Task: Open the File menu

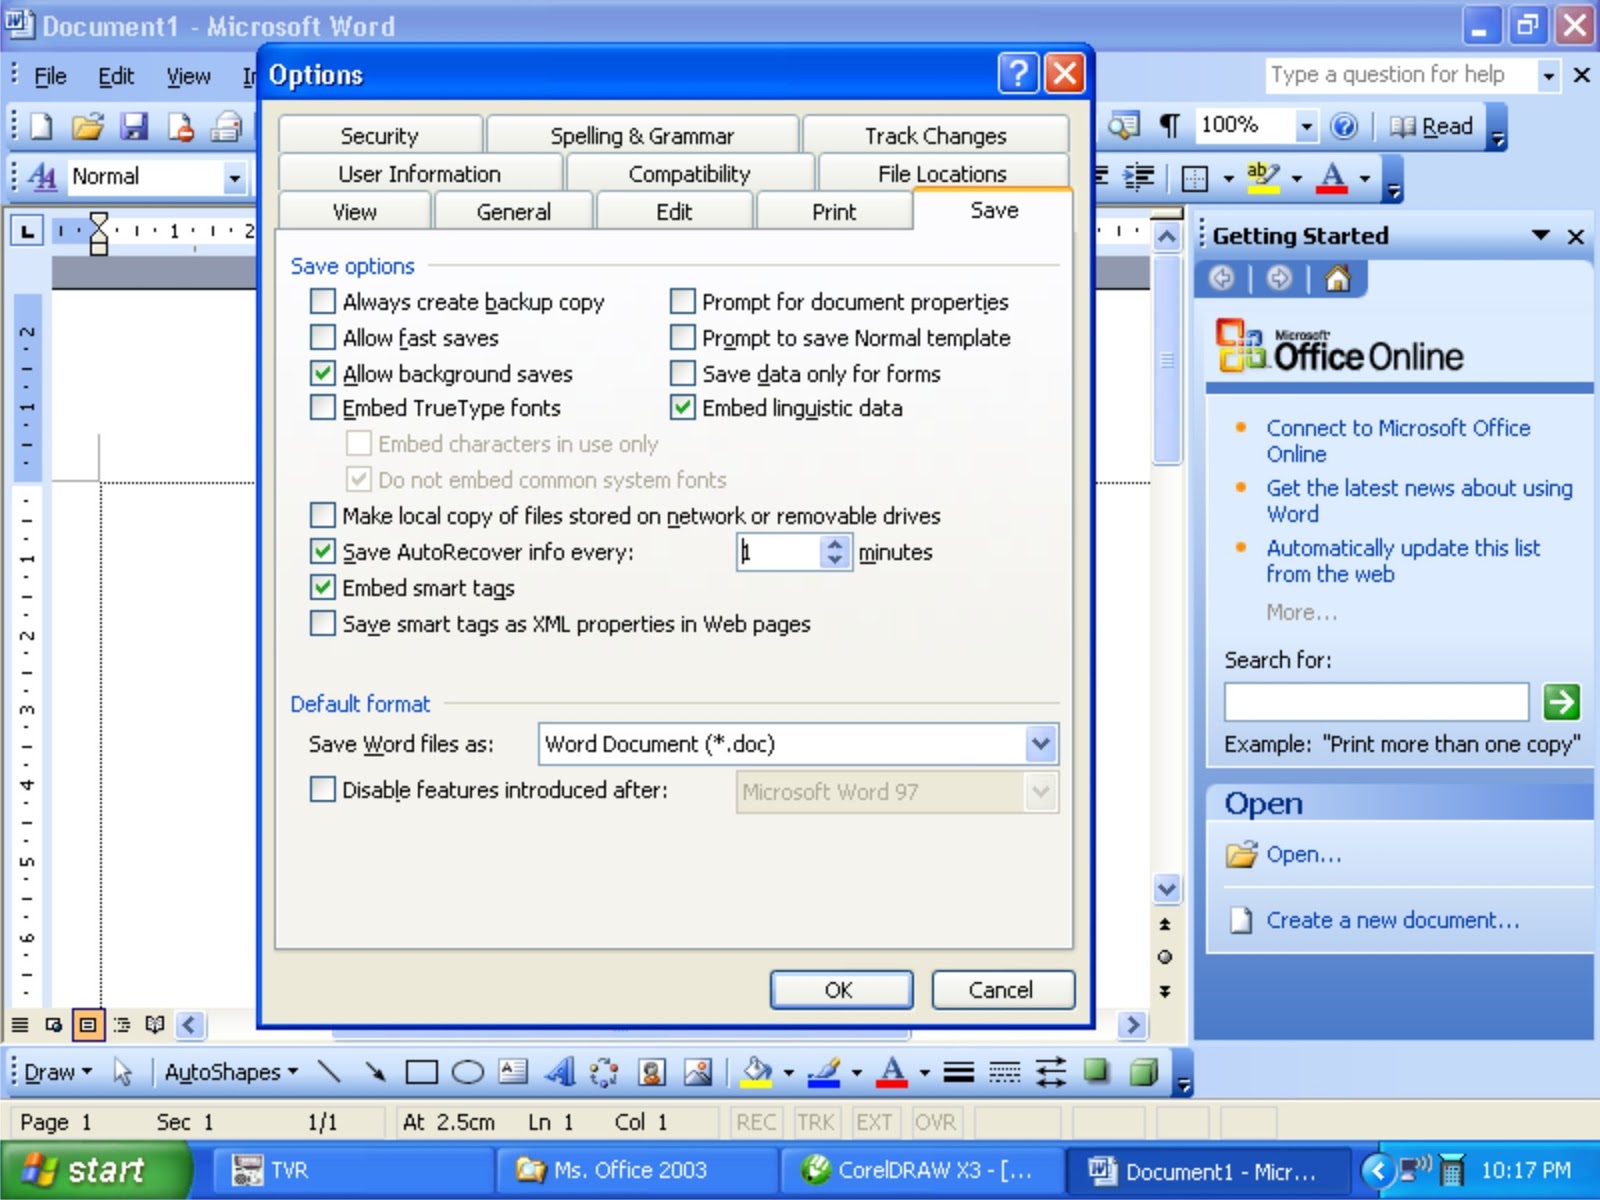Action: (50, 76)
